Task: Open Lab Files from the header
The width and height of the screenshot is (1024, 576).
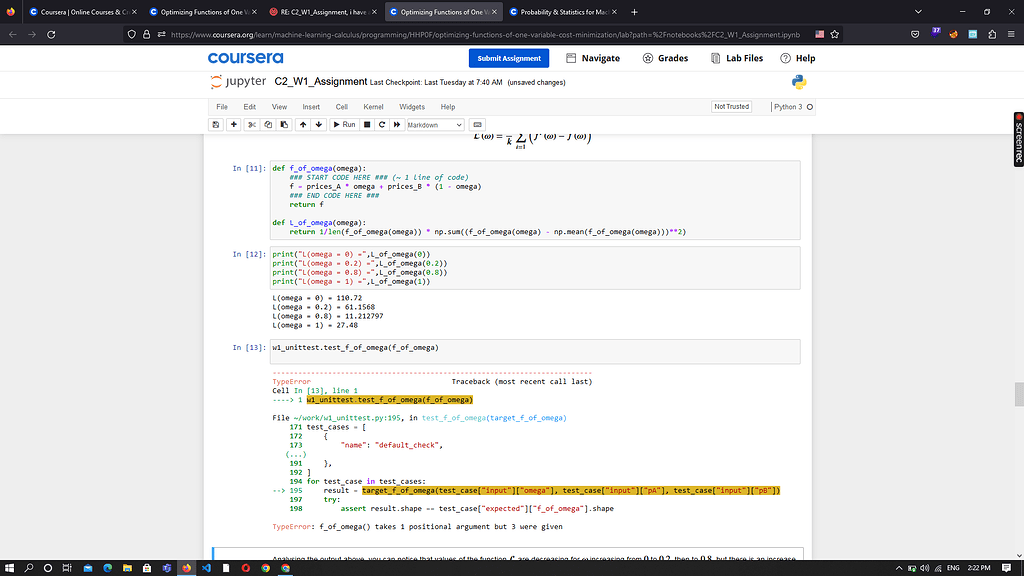Action: point(737,58)
